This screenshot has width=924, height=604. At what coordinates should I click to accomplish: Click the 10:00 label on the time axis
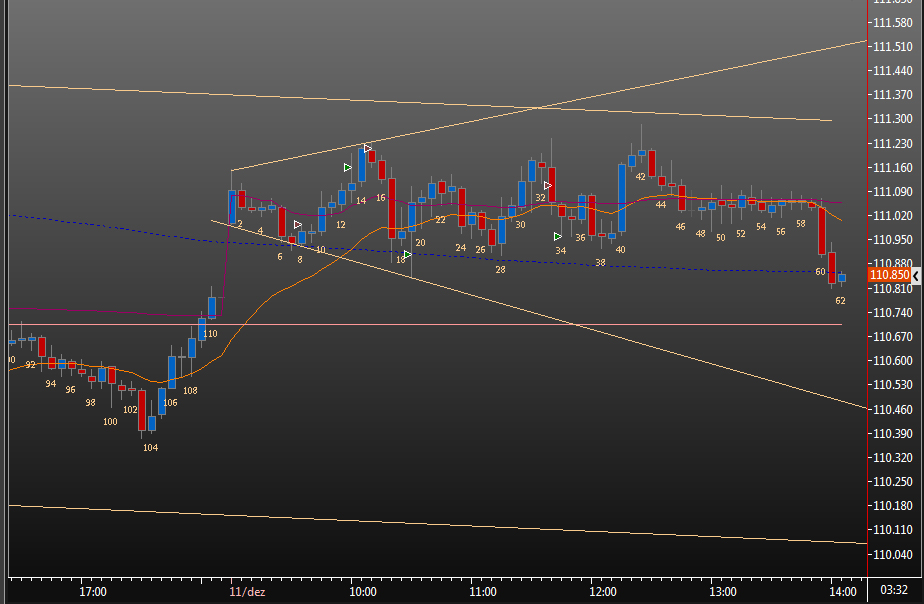pyautogui.click(x=363, y=592)
